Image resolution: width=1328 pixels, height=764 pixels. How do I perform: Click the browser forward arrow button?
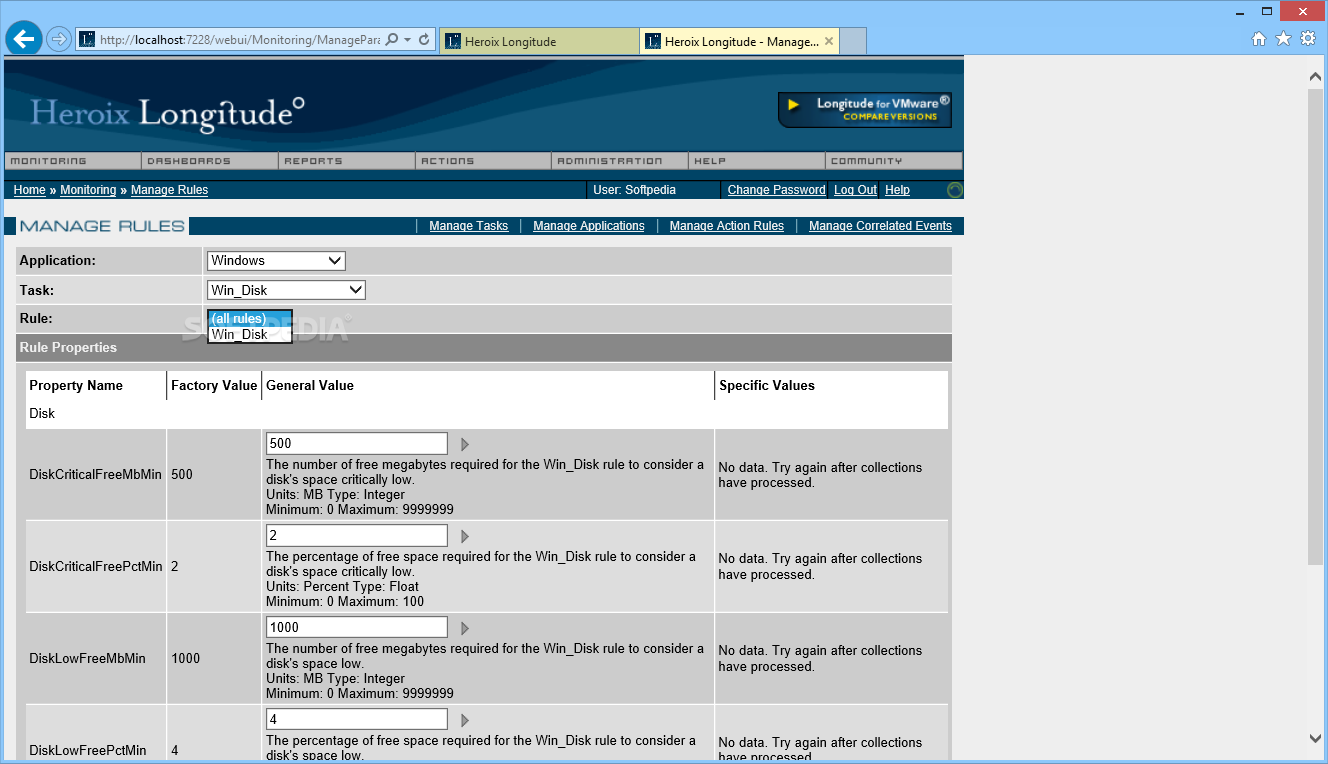tap(58, 39)
